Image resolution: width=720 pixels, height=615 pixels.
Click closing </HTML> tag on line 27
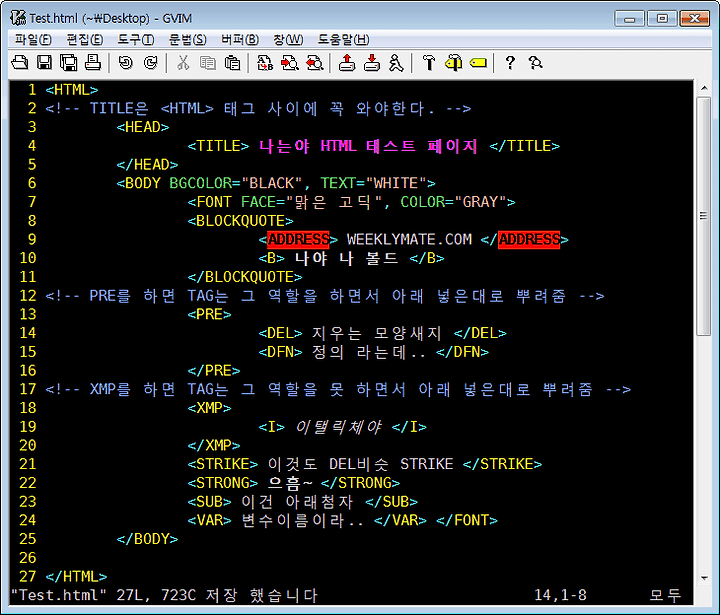point(76,576)
